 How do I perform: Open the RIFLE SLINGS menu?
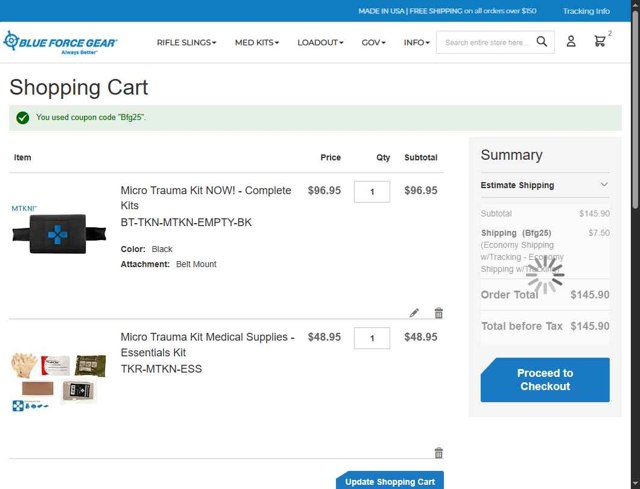[187, 42]
